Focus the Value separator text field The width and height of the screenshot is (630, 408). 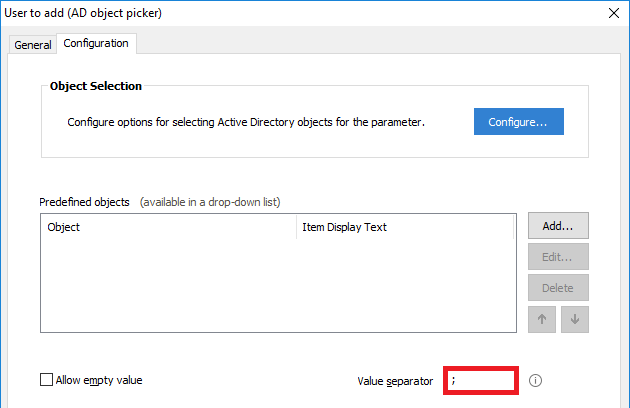(481, 380)
